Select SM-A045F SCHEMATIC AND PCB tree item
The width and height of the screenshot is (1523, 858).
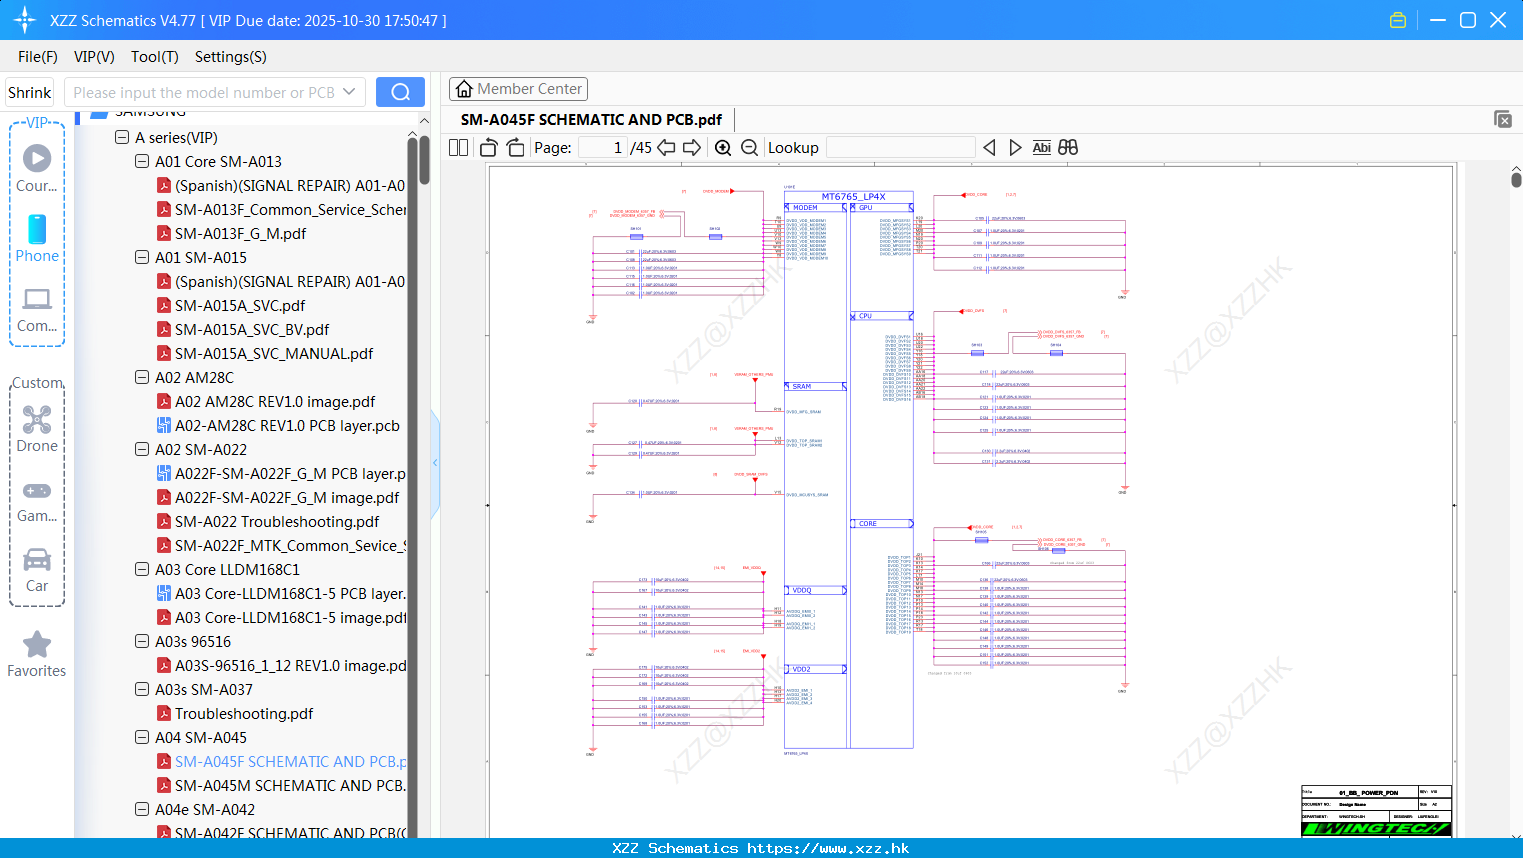[x=281, y=761]
